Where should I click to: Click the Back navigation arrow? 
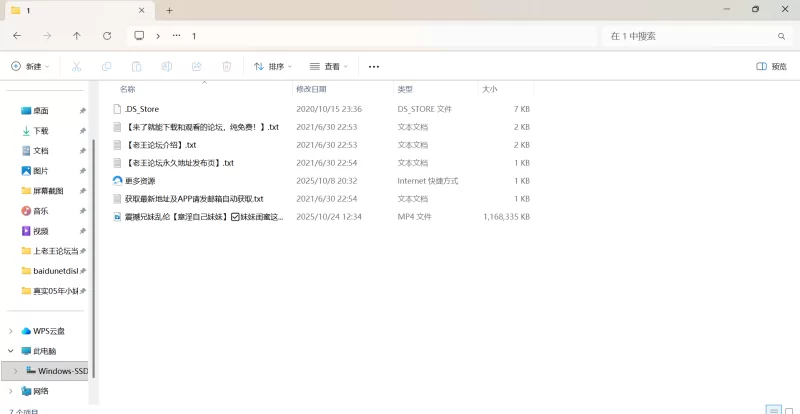click(x=17, y=36)
